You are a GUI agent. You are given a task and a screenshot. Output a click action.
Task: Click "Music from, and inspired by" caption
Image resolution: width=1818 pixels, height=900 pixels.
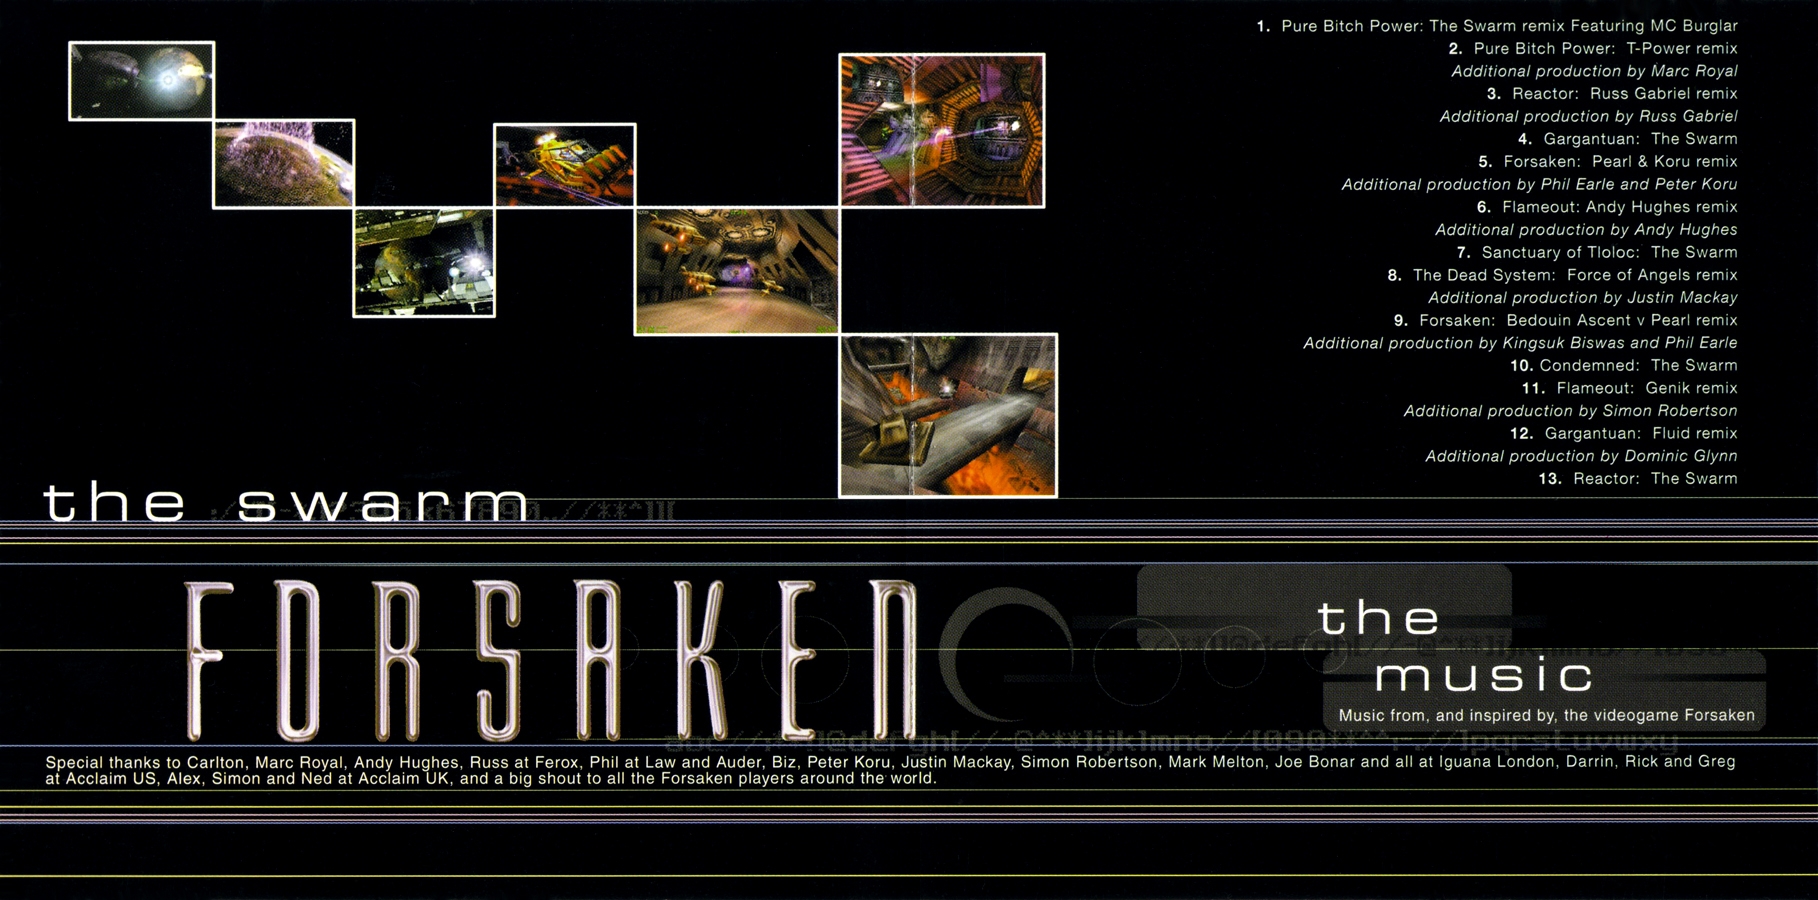pyautogui.click(x=1546, y=716)
